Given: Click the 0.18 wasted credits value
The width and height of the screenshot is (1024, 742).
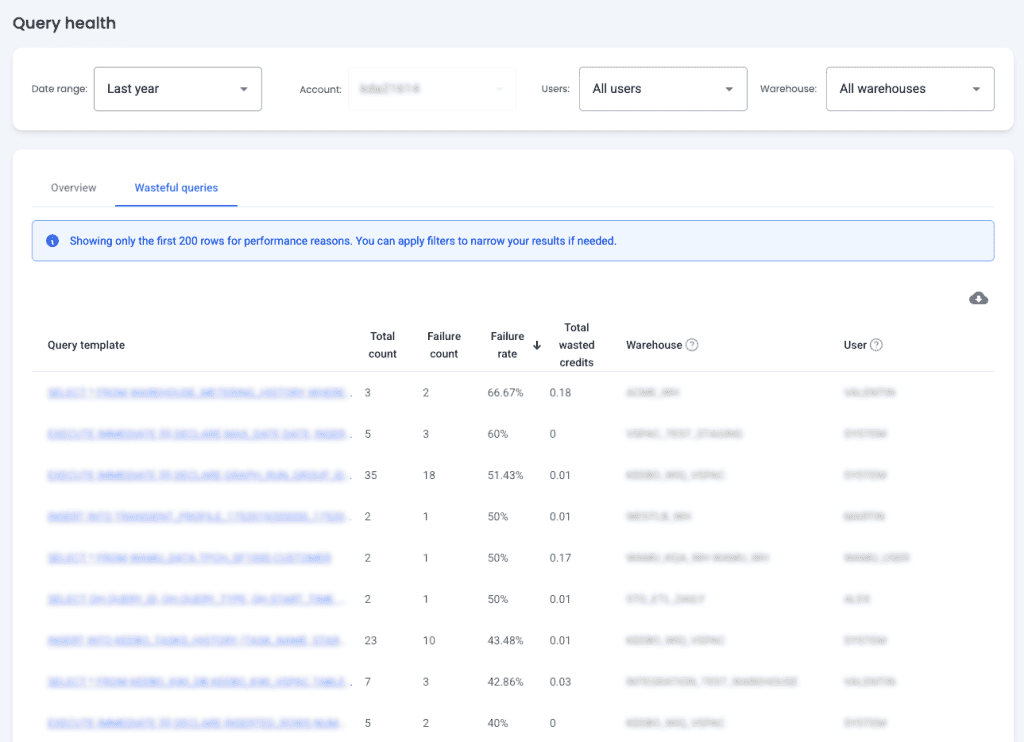Looking at the screenshot, I should 560,393.
